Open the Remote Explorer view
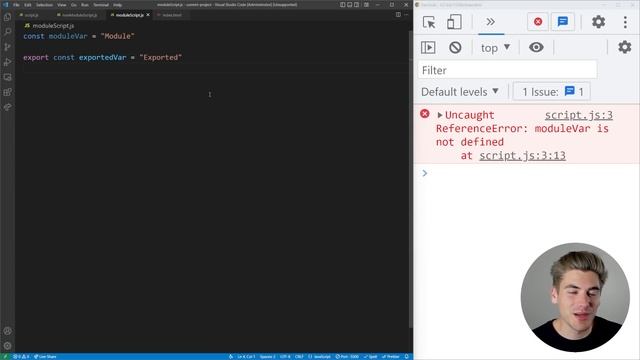The height and width of the screenshot is (360, 640). point(7,77)
